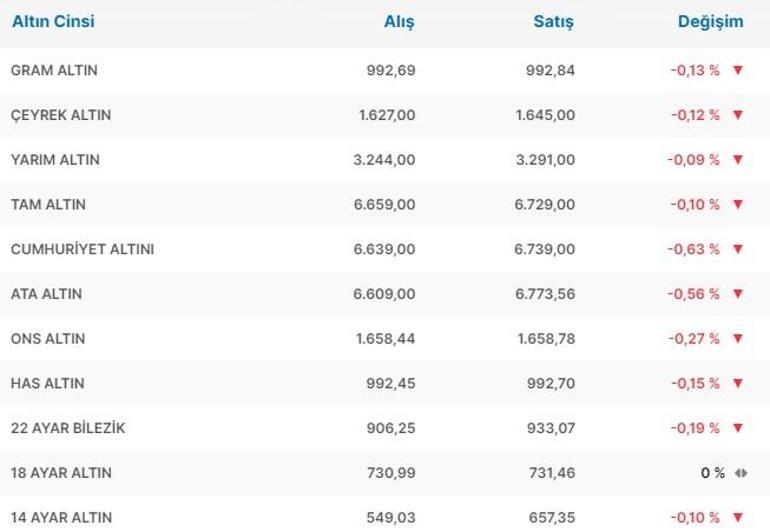The image size is (770, 532).
Task: Click the Satış column header
Action: (x=553, y=22)
